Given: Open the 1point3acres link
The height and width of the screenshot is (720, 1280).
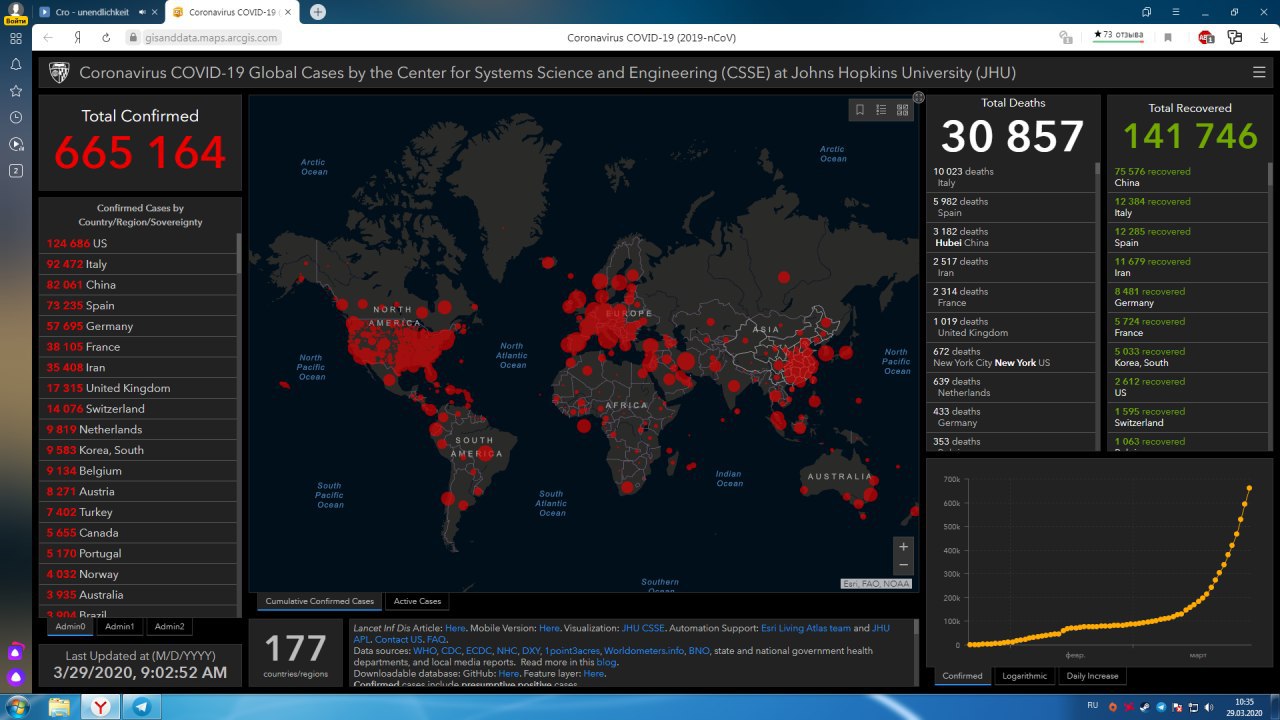Looking at the screenshot, I should pos(572,650).
